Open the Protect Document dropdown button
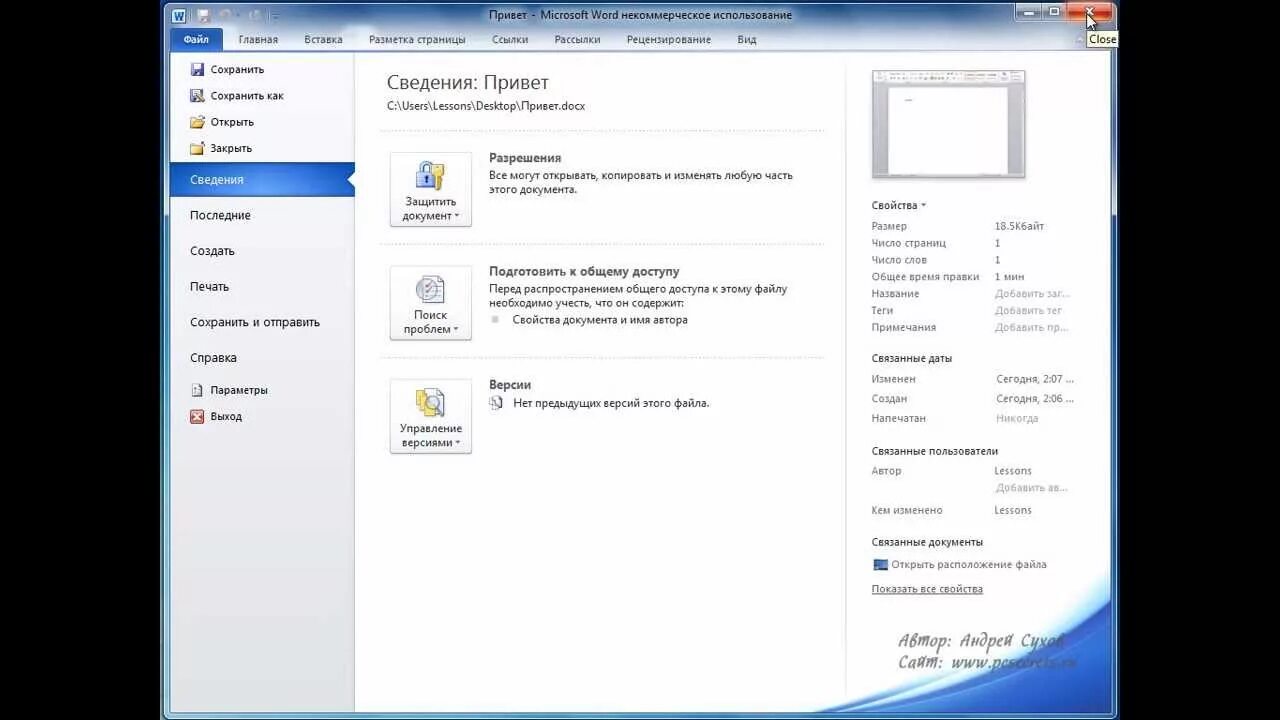The width and height of the screenshot is (1280, 720). coord(430,189)
